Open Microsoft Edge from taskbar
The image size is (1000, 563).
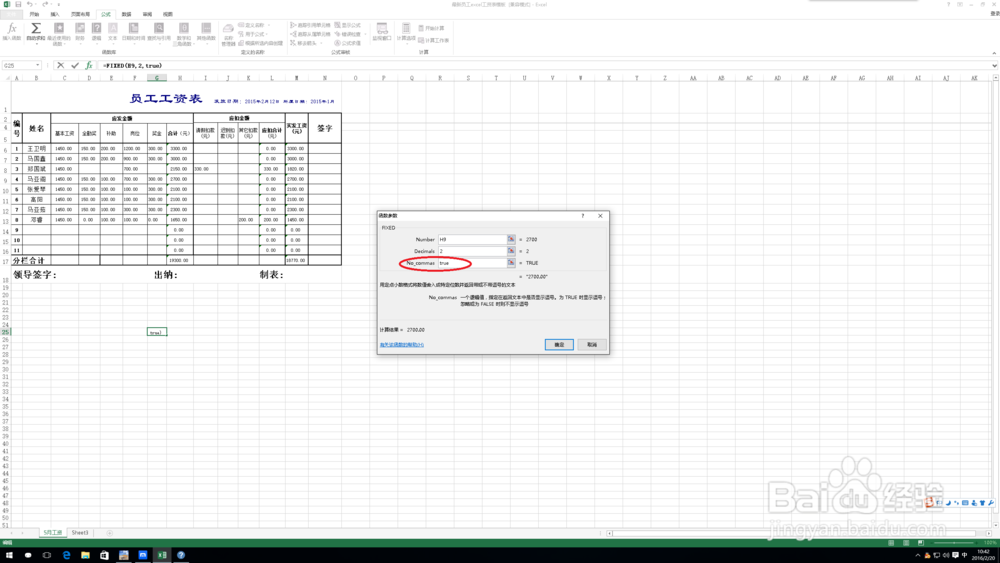(66, 555)
